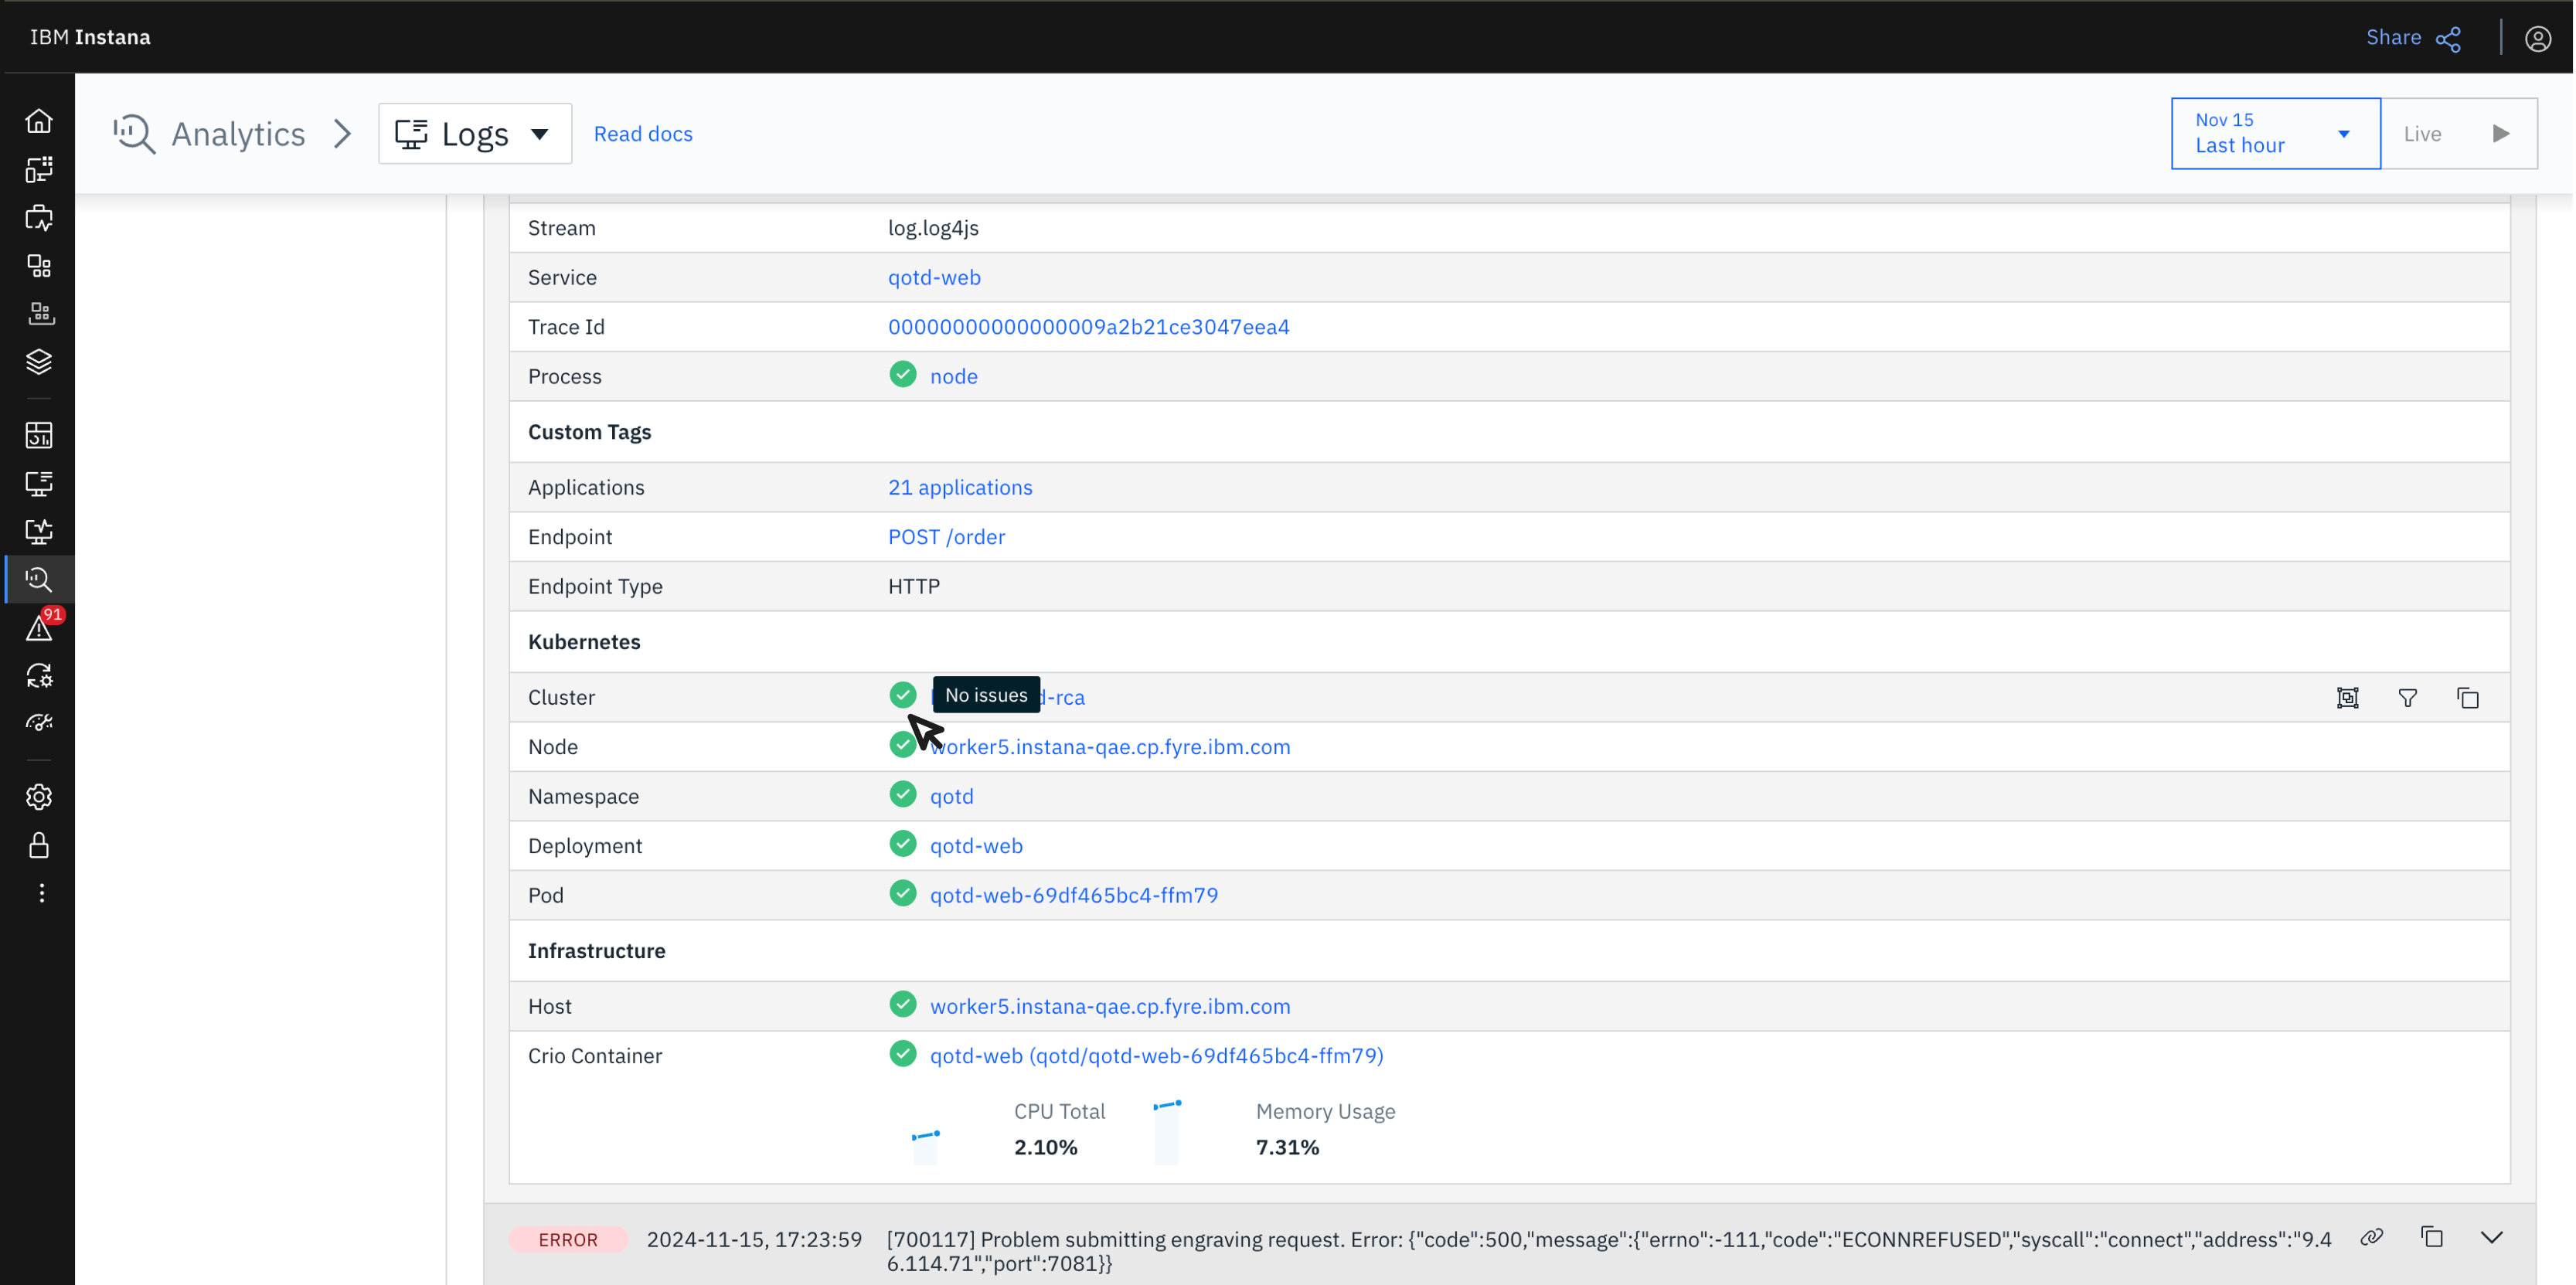Open the gauge with wrench sidebar icon
Image resolution: width=2576 pixels, height=1285 pixels.
pos(39,723)
